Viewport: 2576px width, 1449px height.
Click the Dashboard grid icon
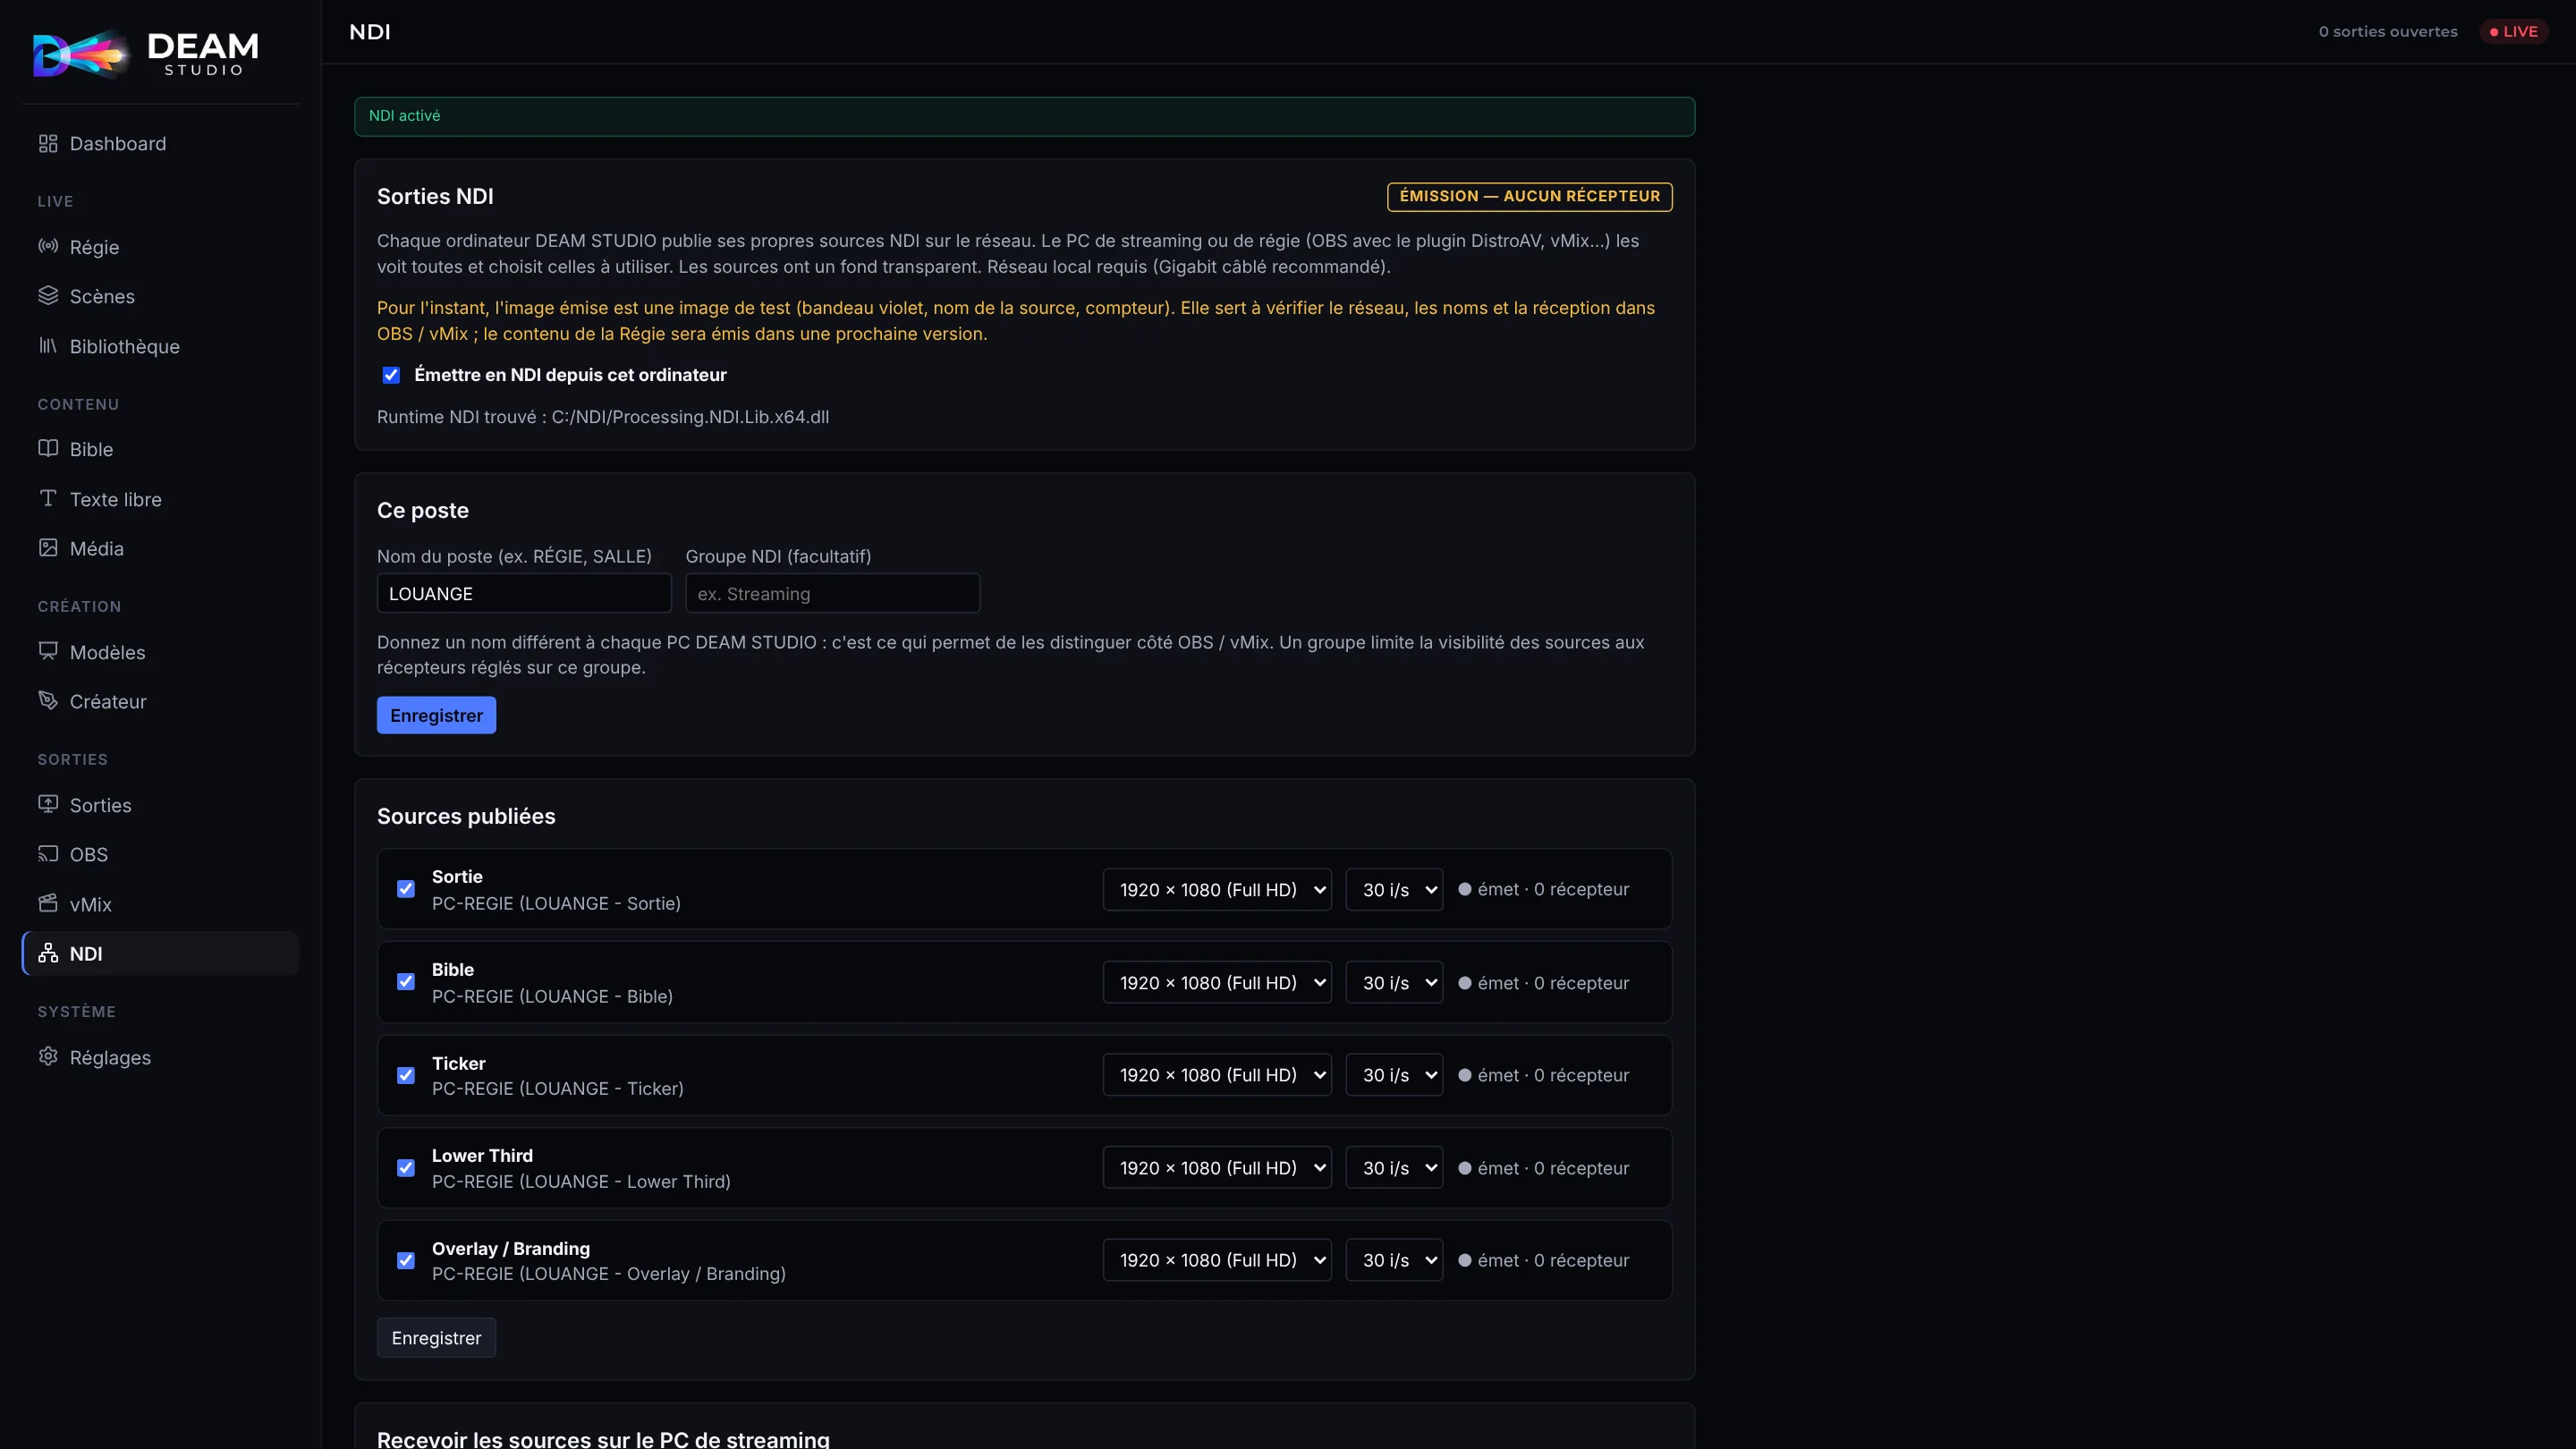pos(48,143)
